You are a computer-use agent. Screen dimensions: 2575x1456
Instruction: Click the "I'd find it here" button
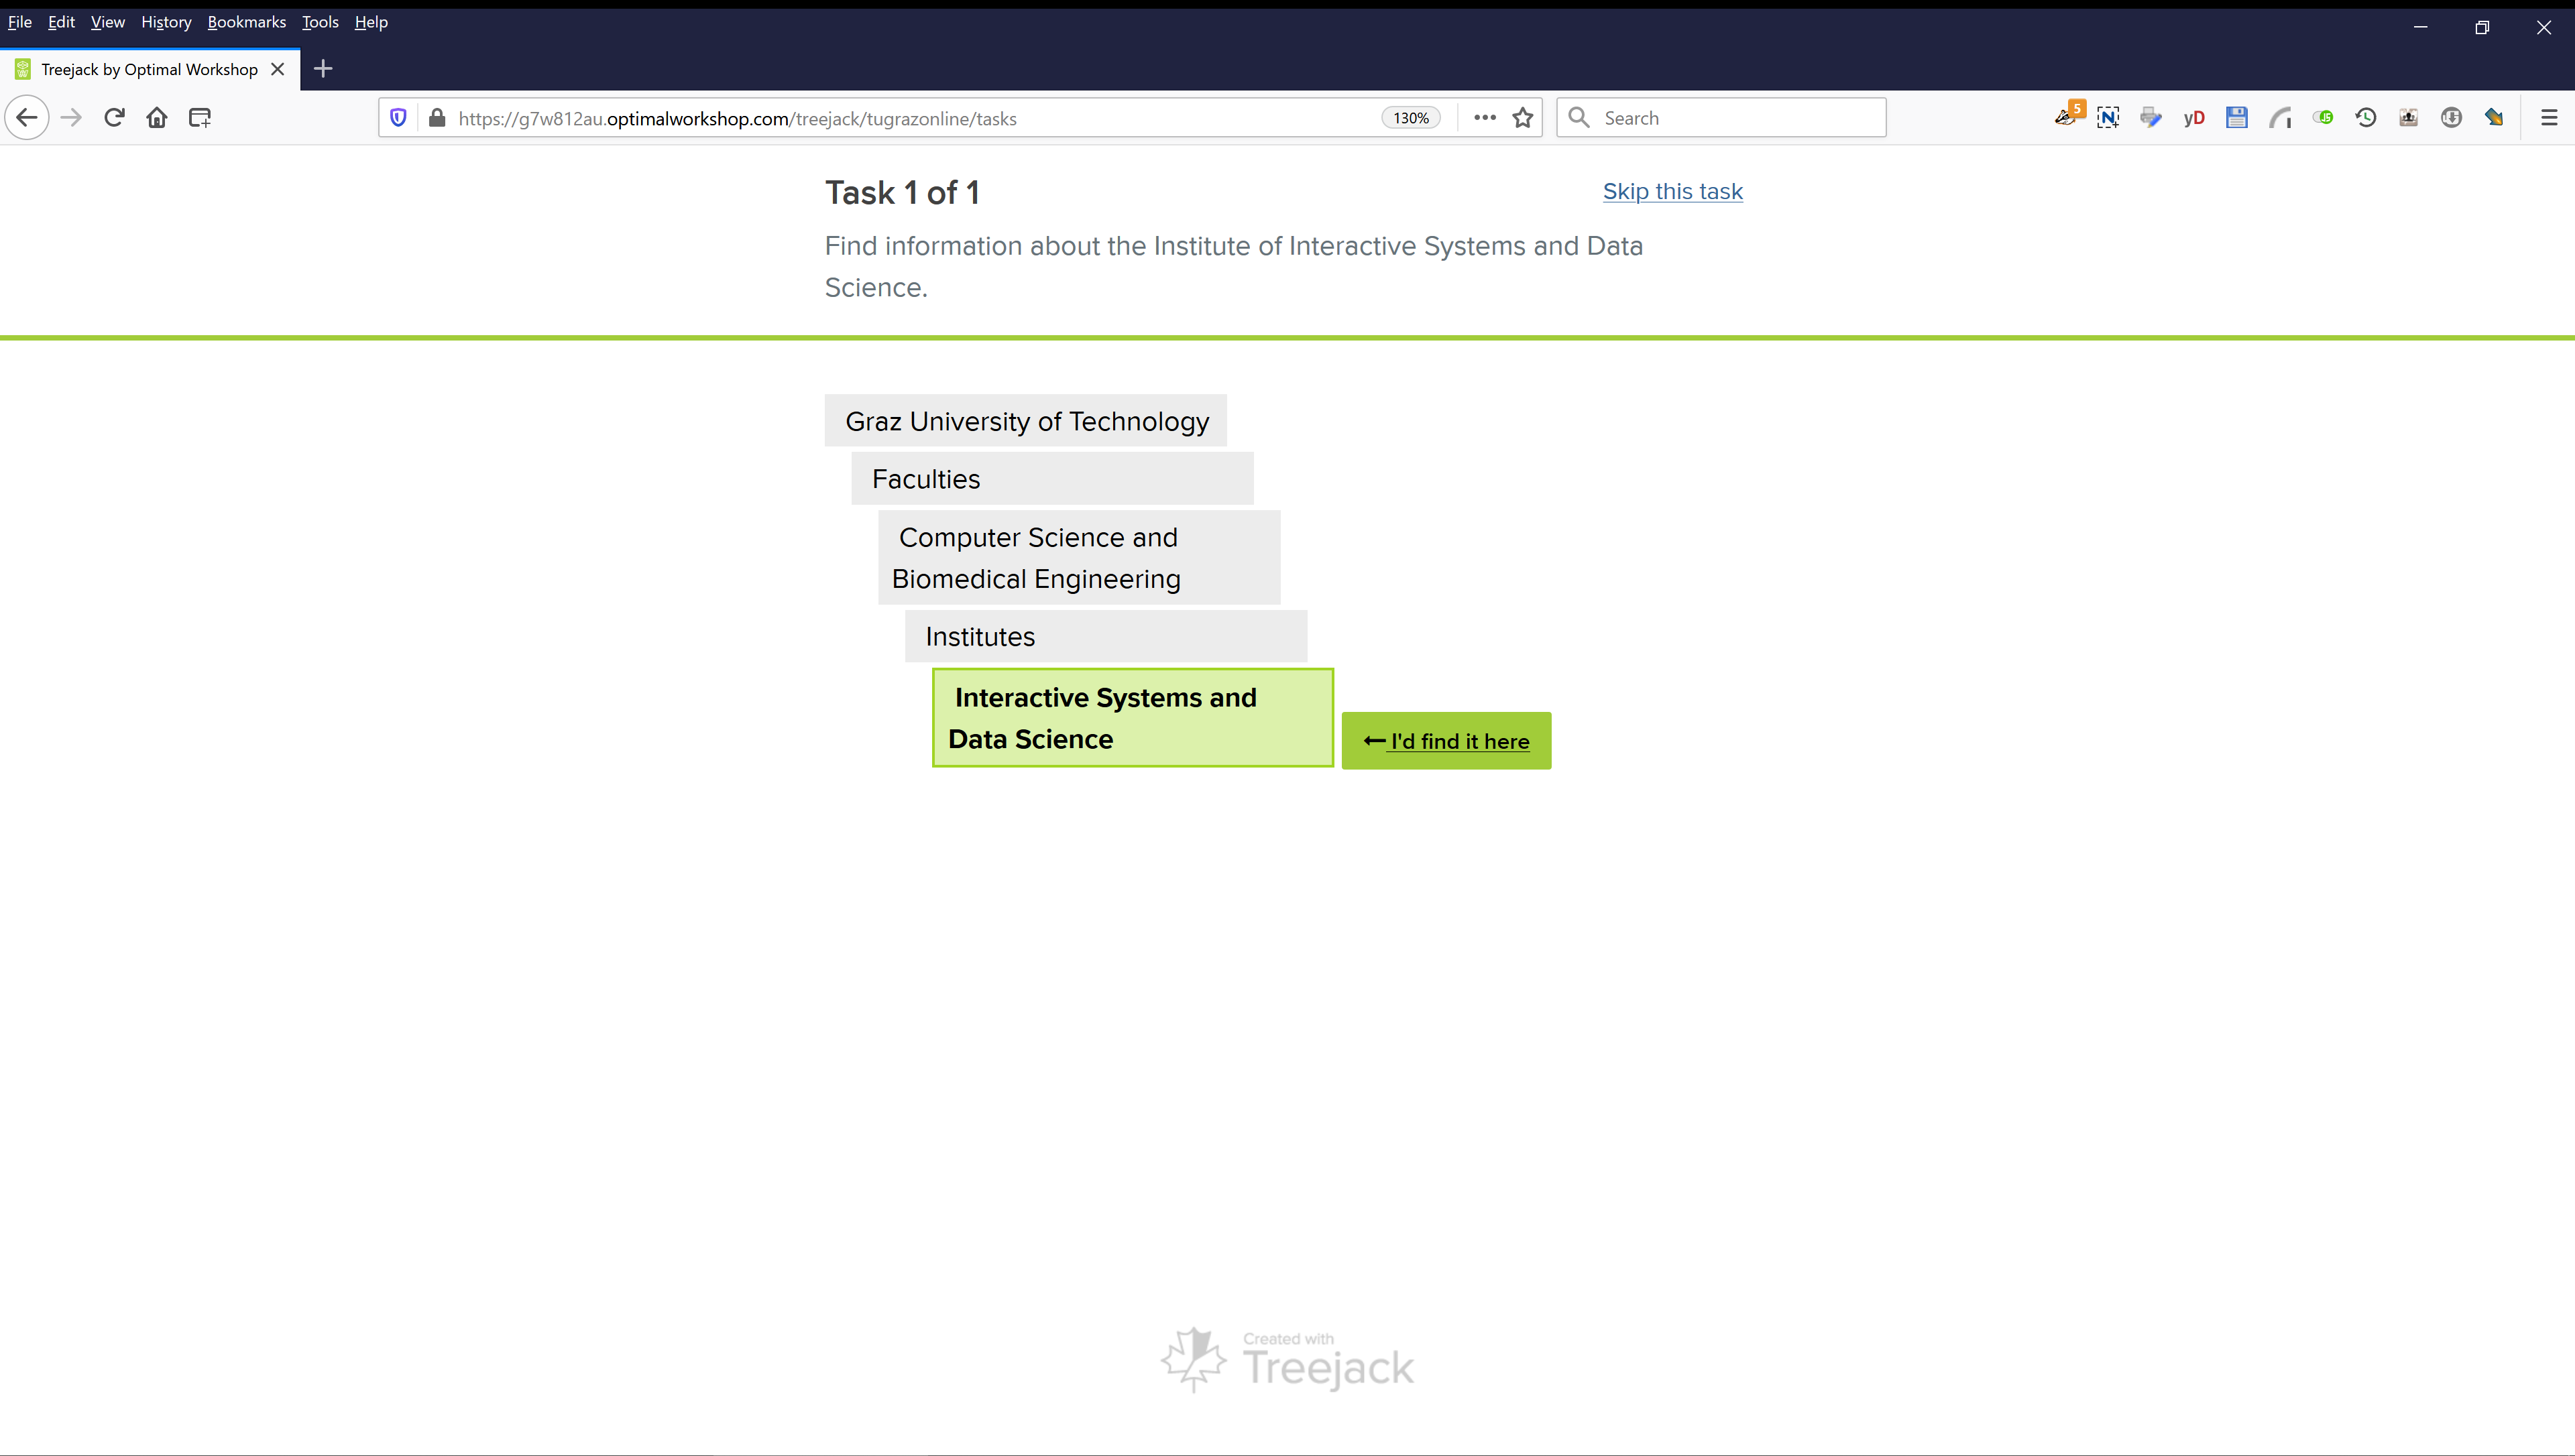click(1446, 741)
